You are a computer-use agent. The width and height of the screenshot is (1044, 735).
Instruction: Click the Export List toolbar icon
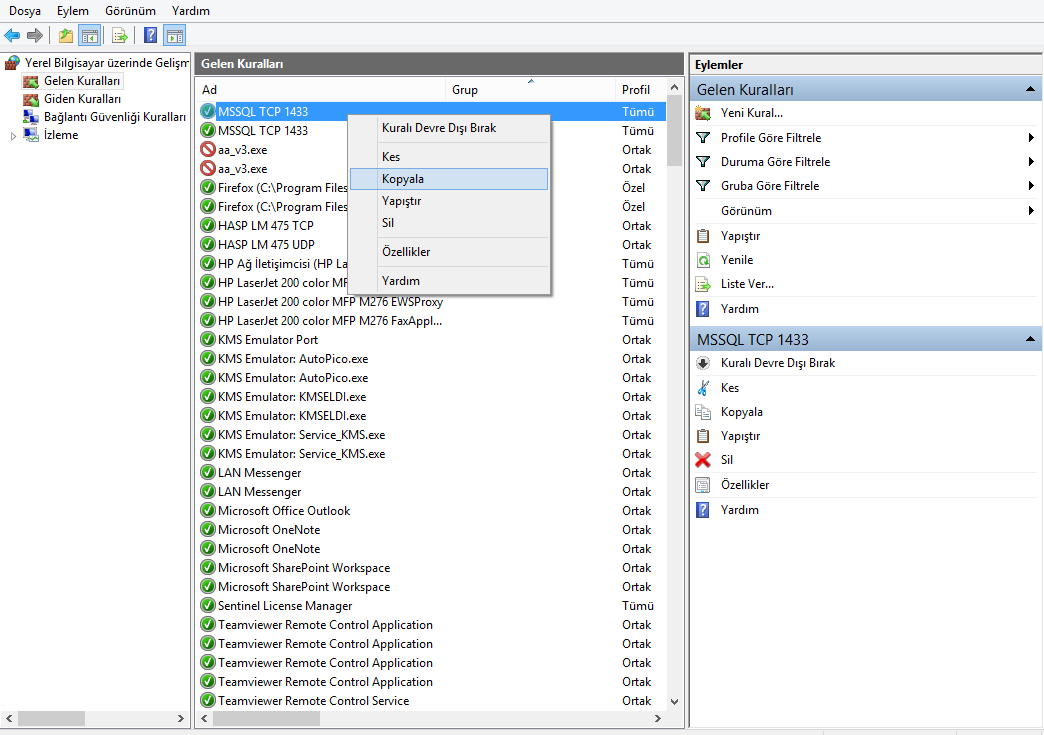pos(120,36)
